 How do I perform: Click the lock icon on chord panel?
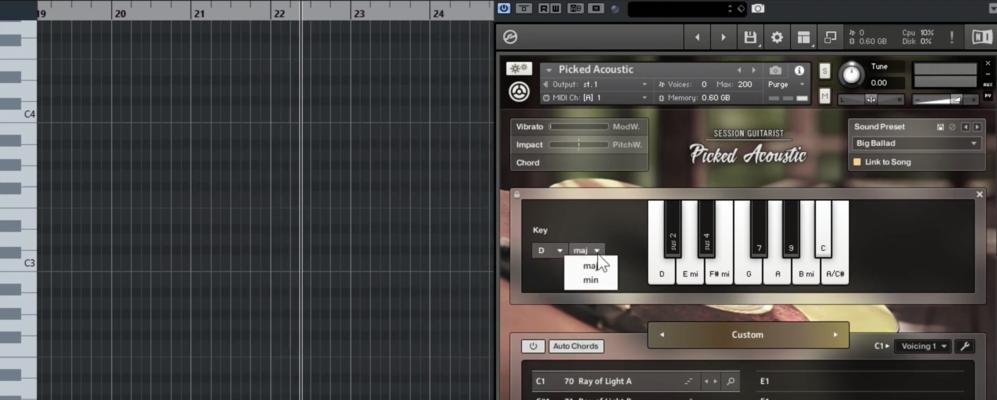pyautogui.click(x=516, y=195)
